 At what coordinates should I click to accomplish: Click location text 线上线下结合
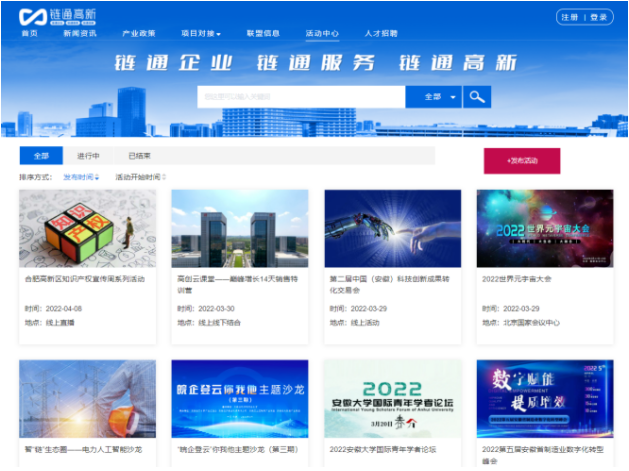pos(219,323)
